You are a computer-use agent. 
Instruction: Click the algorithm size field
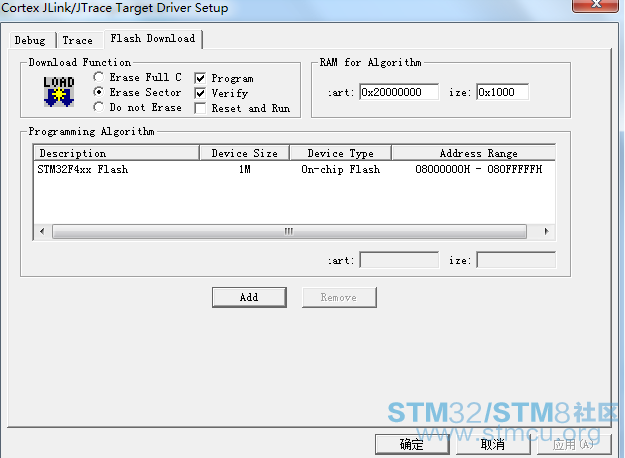point(516,260)
